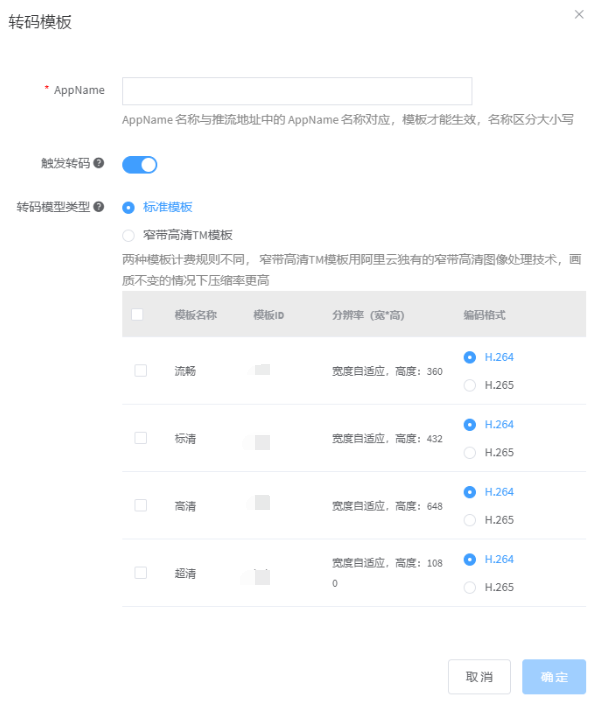The width and height of the screenshot is (606, 703).
Task: Close the 转码模板 dialog with X
Action: pyautogui.click(x=579, y=14)
